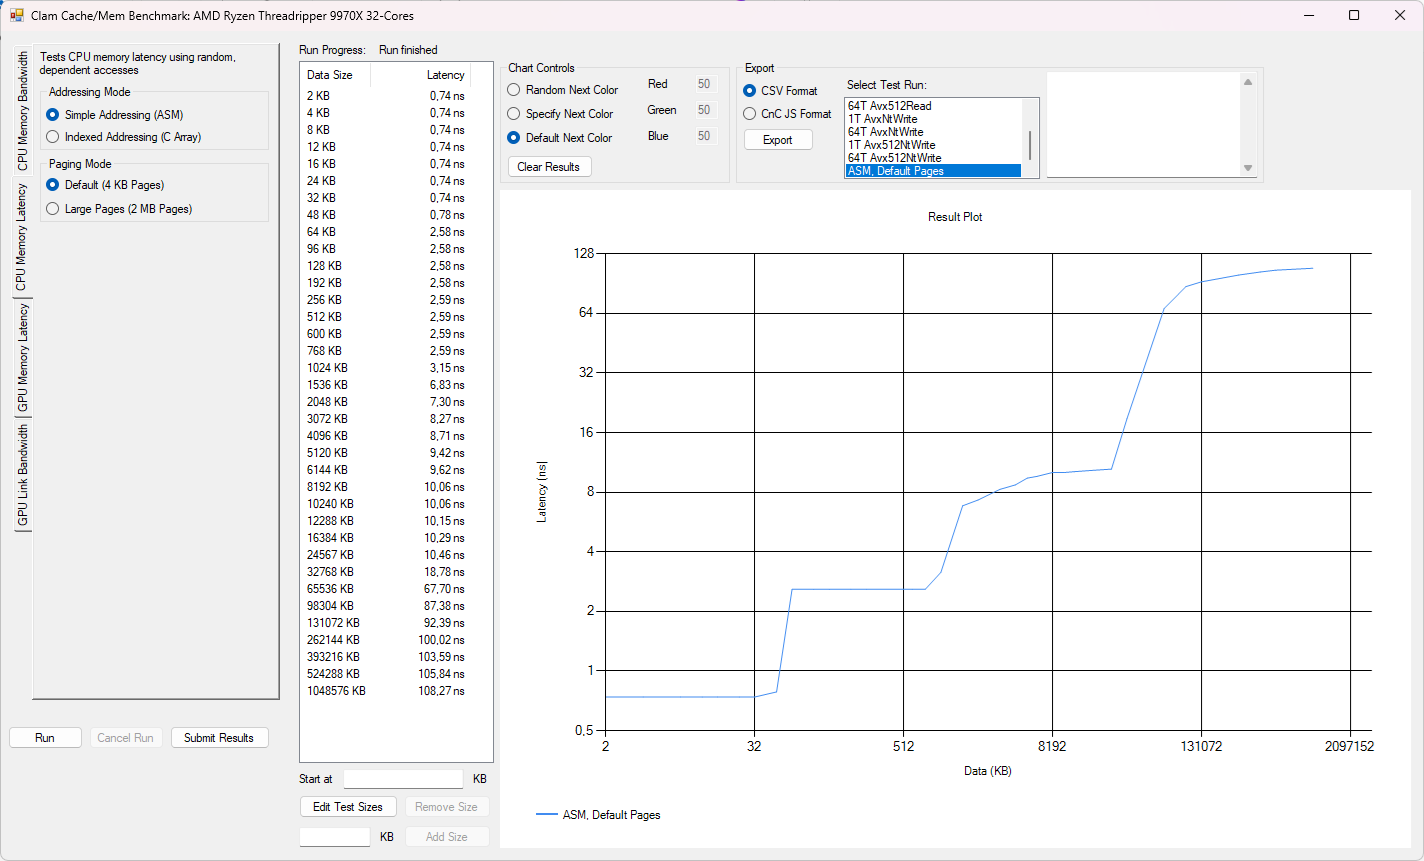Select Default Next Color option
This screenshot has width=1424, height=861.
560,138
